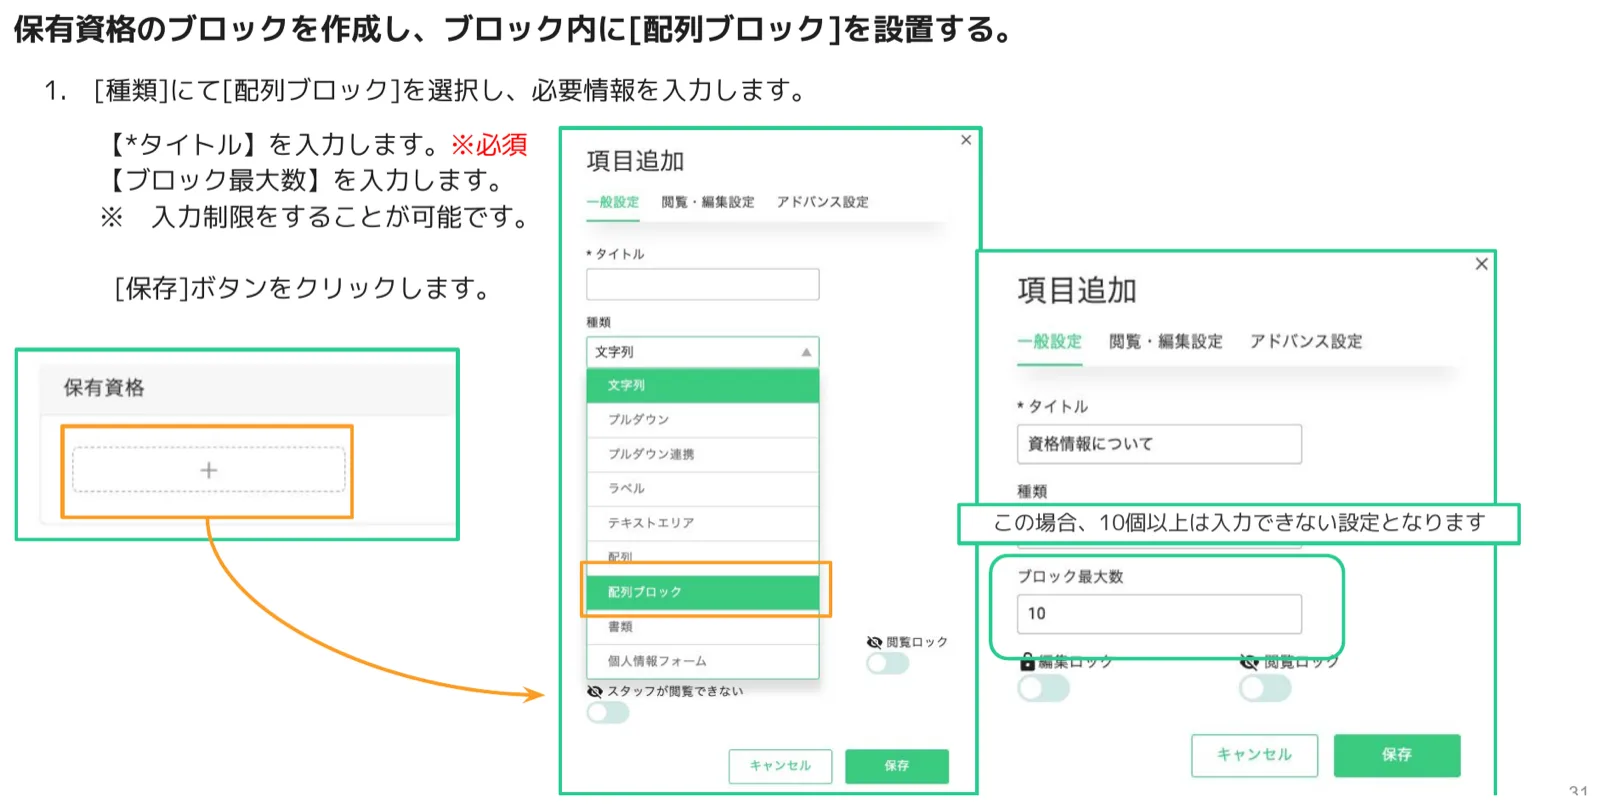Open アドバンス設定 tab in left dialog
Image resolution: width=1600 pixels, height=809 pixels.
pyautogui.click(x=823, y=202)
